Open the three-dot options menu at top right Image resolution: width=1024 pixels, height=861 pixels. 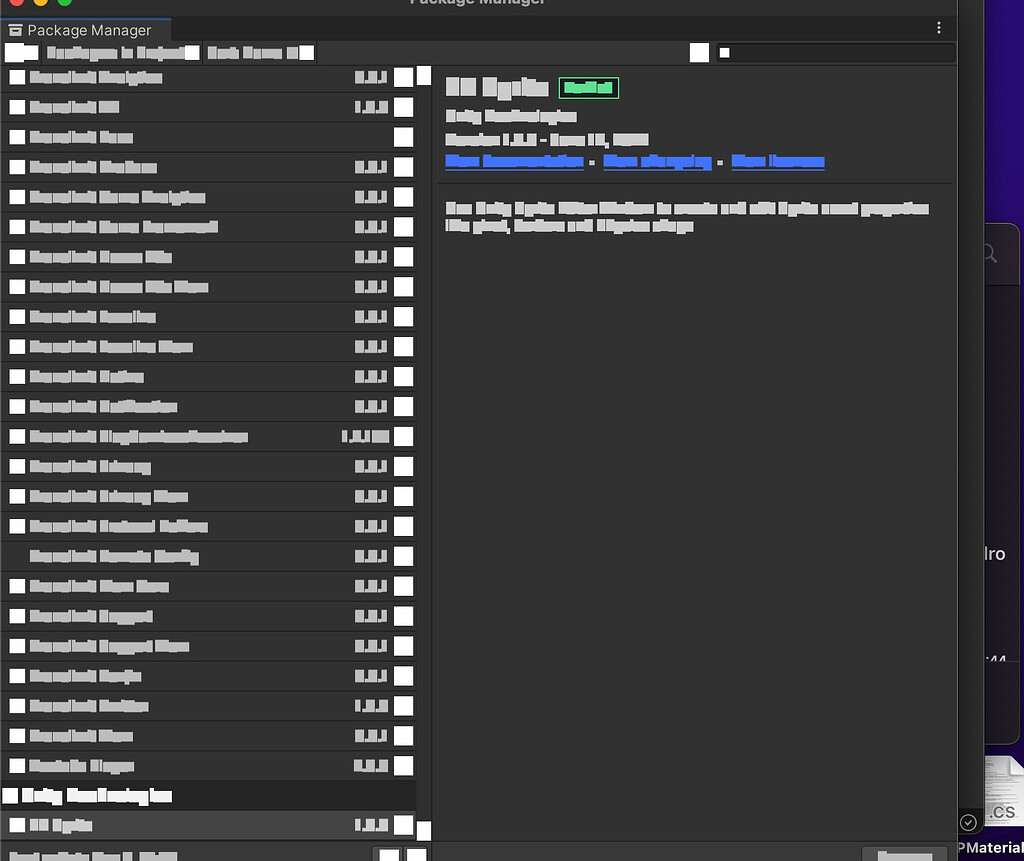938,28
